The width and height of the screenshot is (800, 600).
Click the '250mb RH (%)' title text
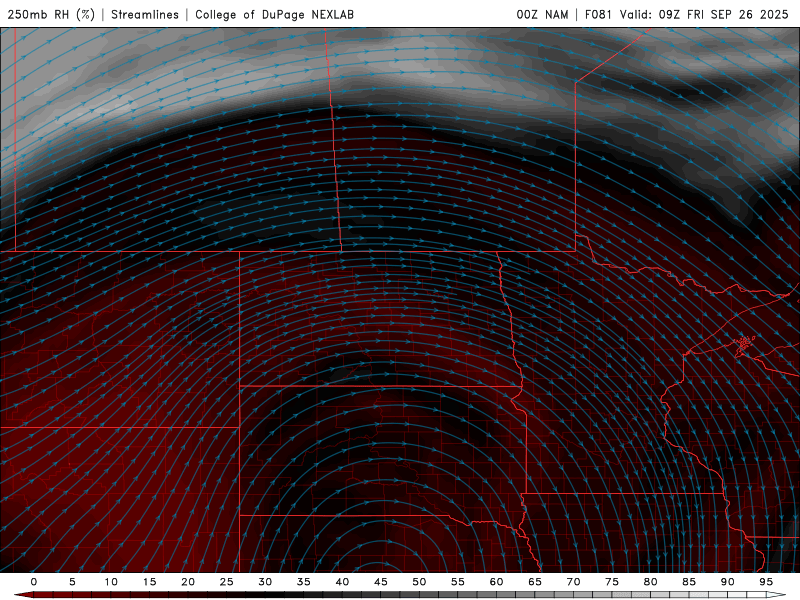(52, 14)
